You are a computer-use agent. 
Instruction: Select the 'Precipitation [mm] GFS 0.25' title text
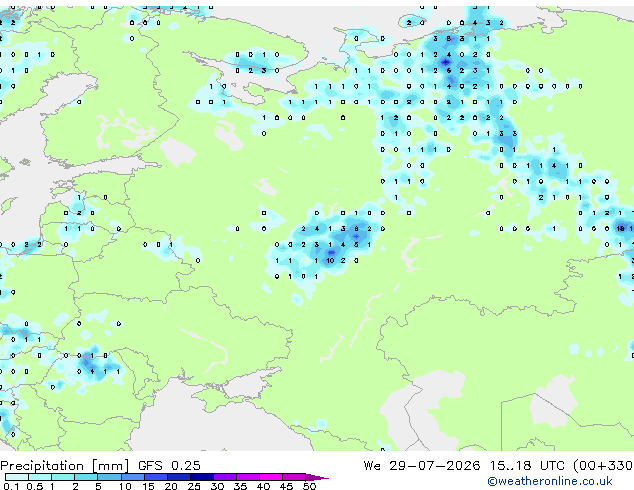point(100,466)
